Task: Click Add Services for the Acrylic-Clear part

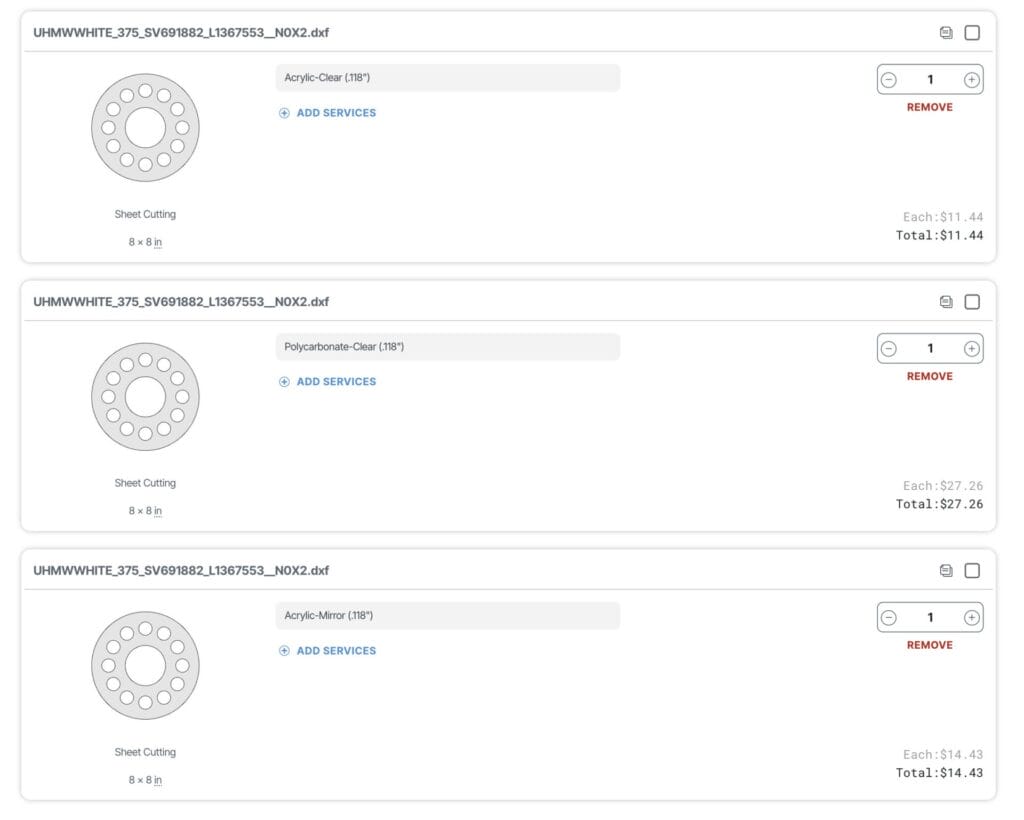Action: [x=336, y=113]
